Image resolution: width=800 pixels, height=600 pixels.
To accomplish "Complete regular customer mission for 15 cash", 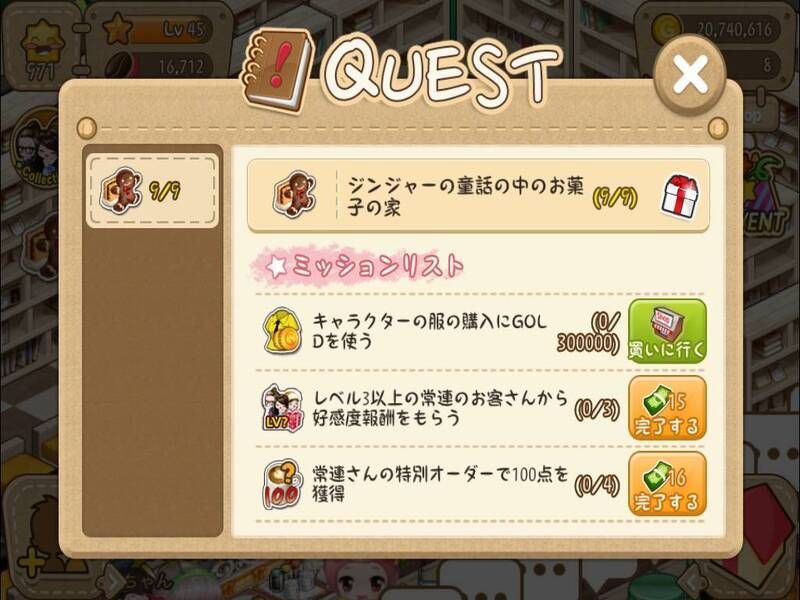I will [667, 408].
